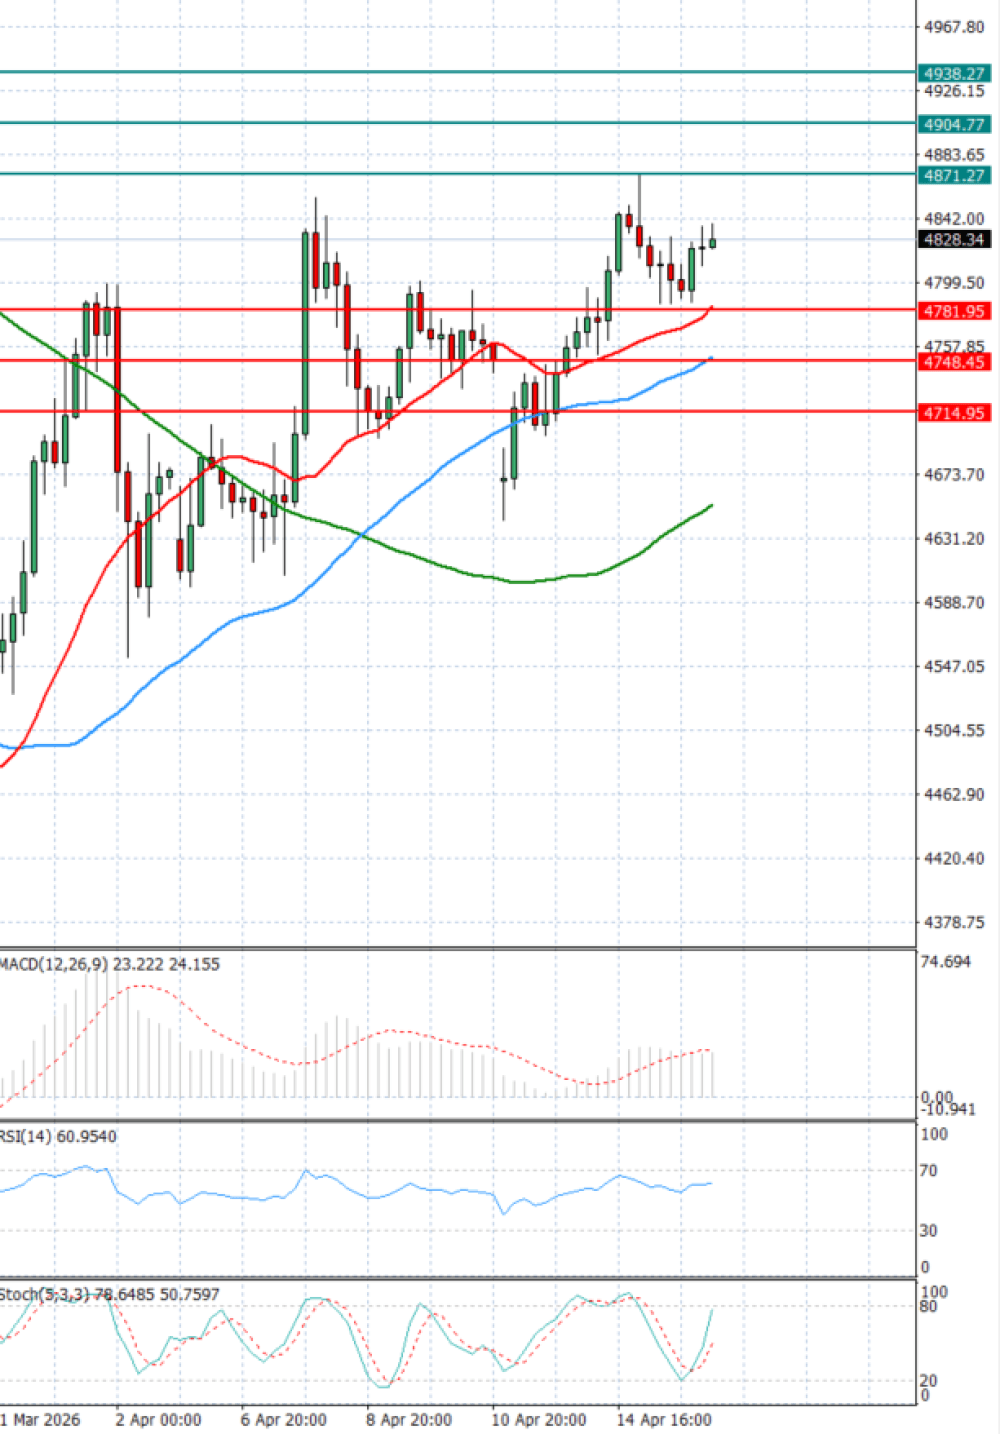1000x1434 pixels.
Task: Click the 4748.45 support level tag
Action: click(x=954, y=362)
